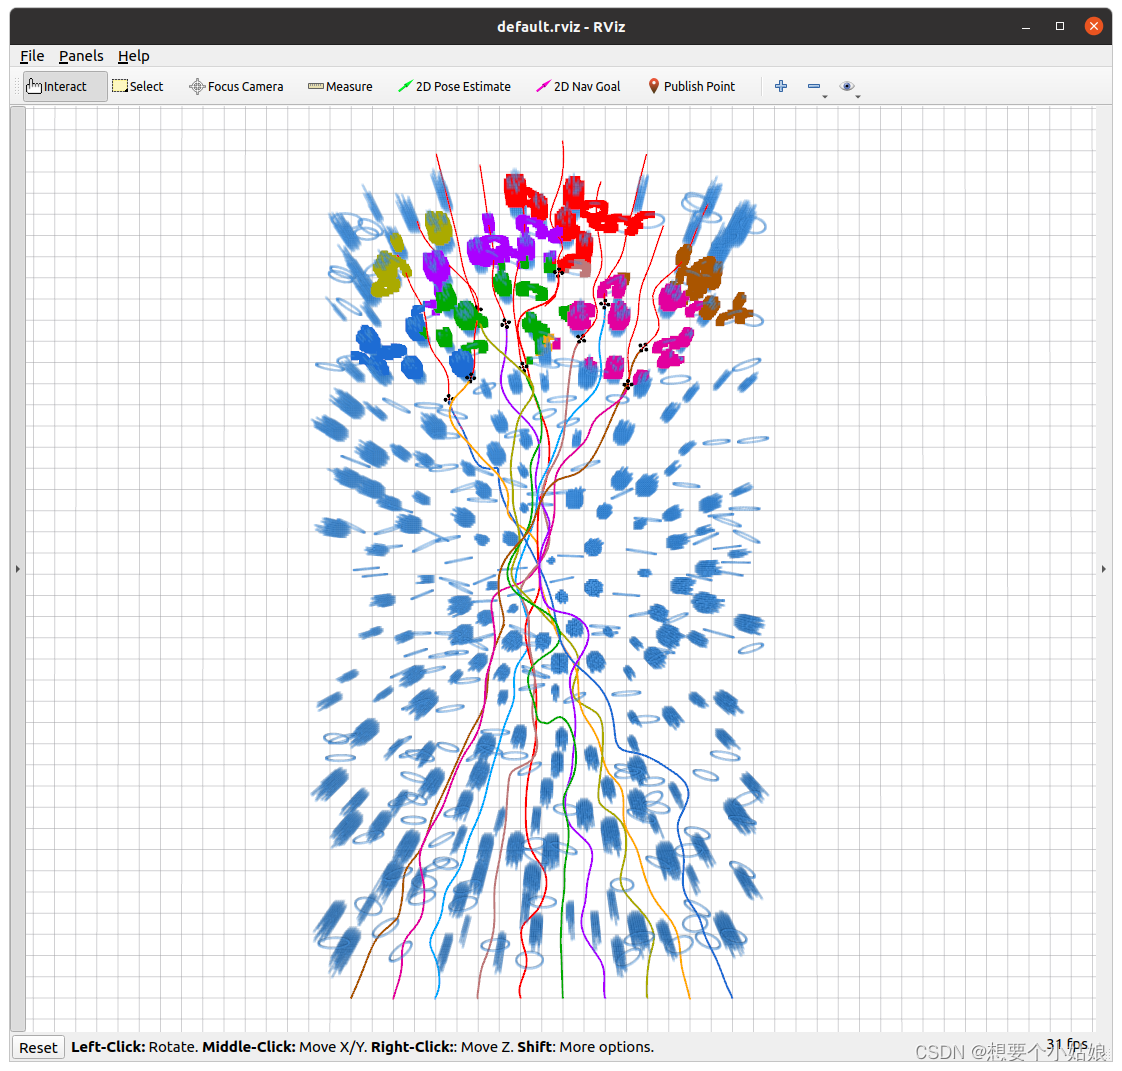Expand the left side panel arrow
Image resolution: width=1122 pixels, height=1071 pixels.
click(x=17, y=569)
